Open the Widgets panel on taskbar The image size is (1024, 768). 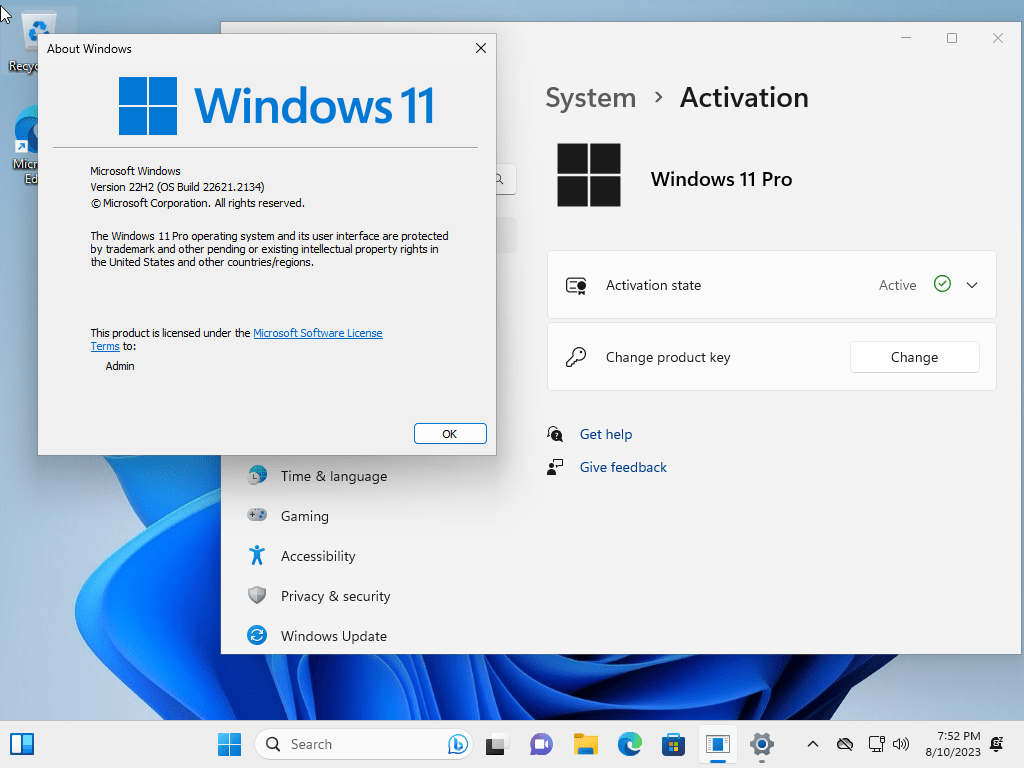[x=22, y=744]
